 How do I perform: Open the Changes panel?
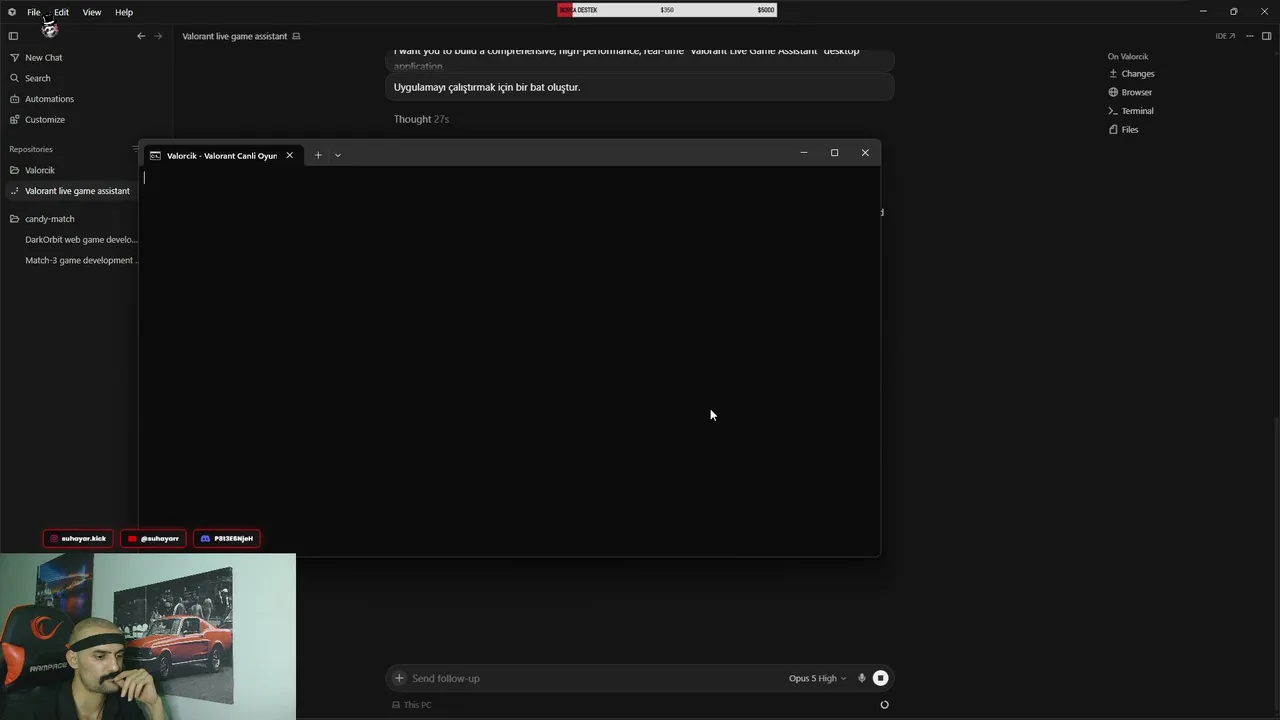pyautogui.click(x=1131, y=73)
